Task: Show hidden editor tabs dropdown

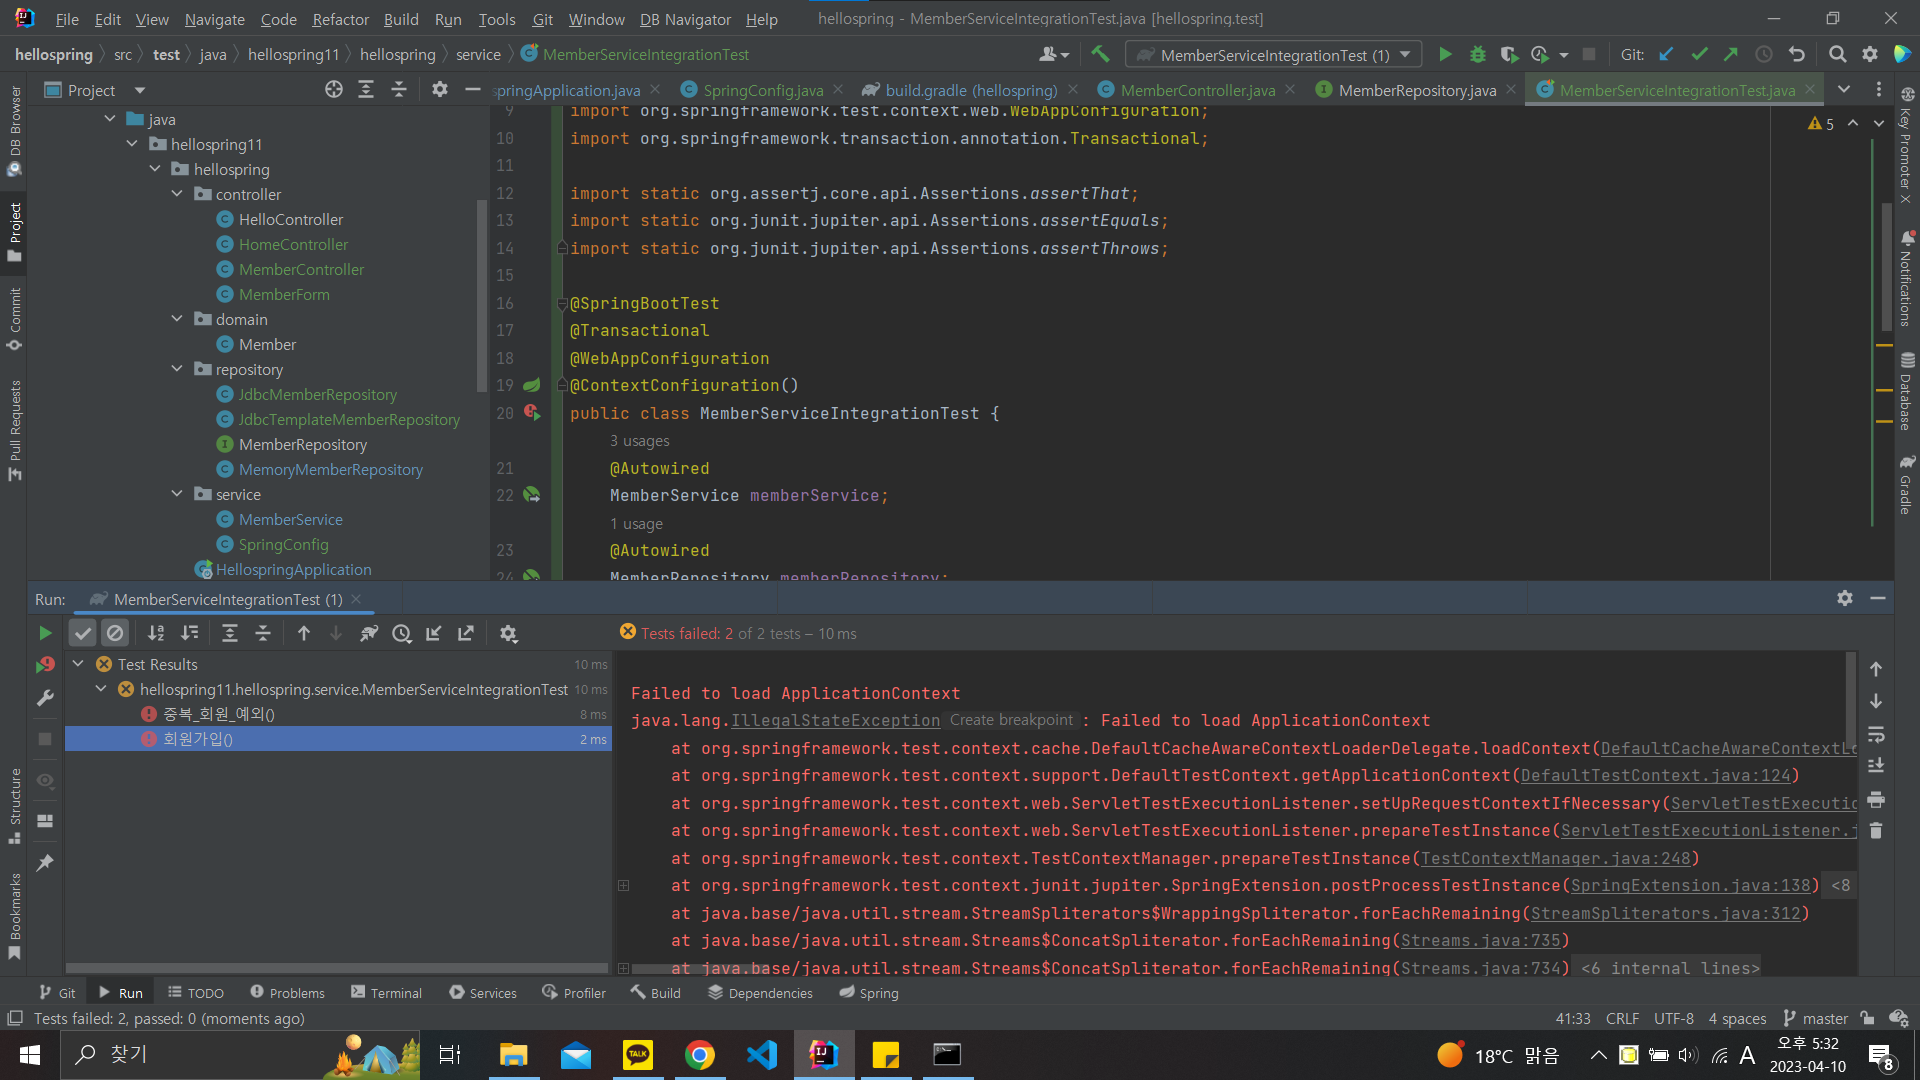Action: click(1844, 90)
